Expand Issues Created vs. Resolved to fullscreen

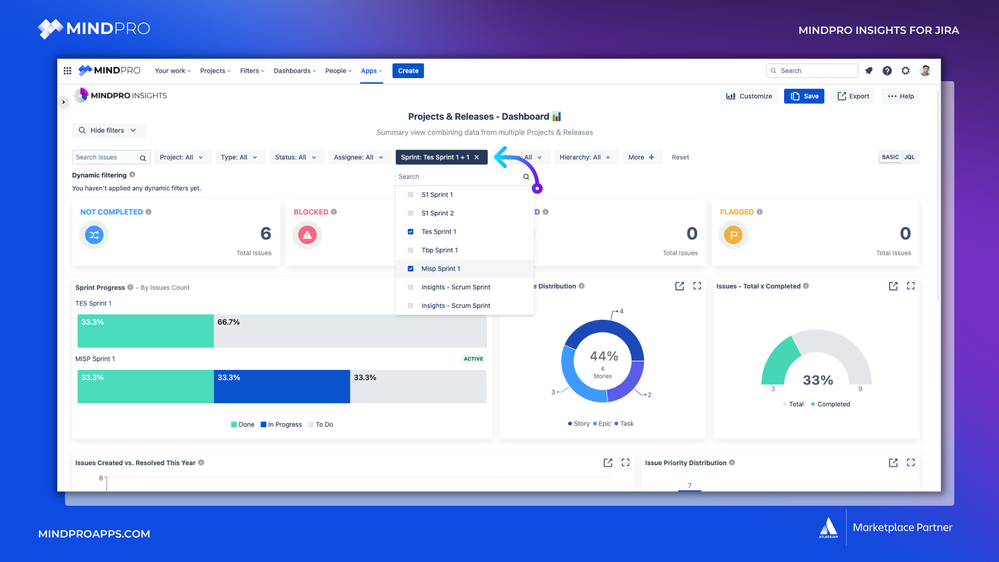626,463
